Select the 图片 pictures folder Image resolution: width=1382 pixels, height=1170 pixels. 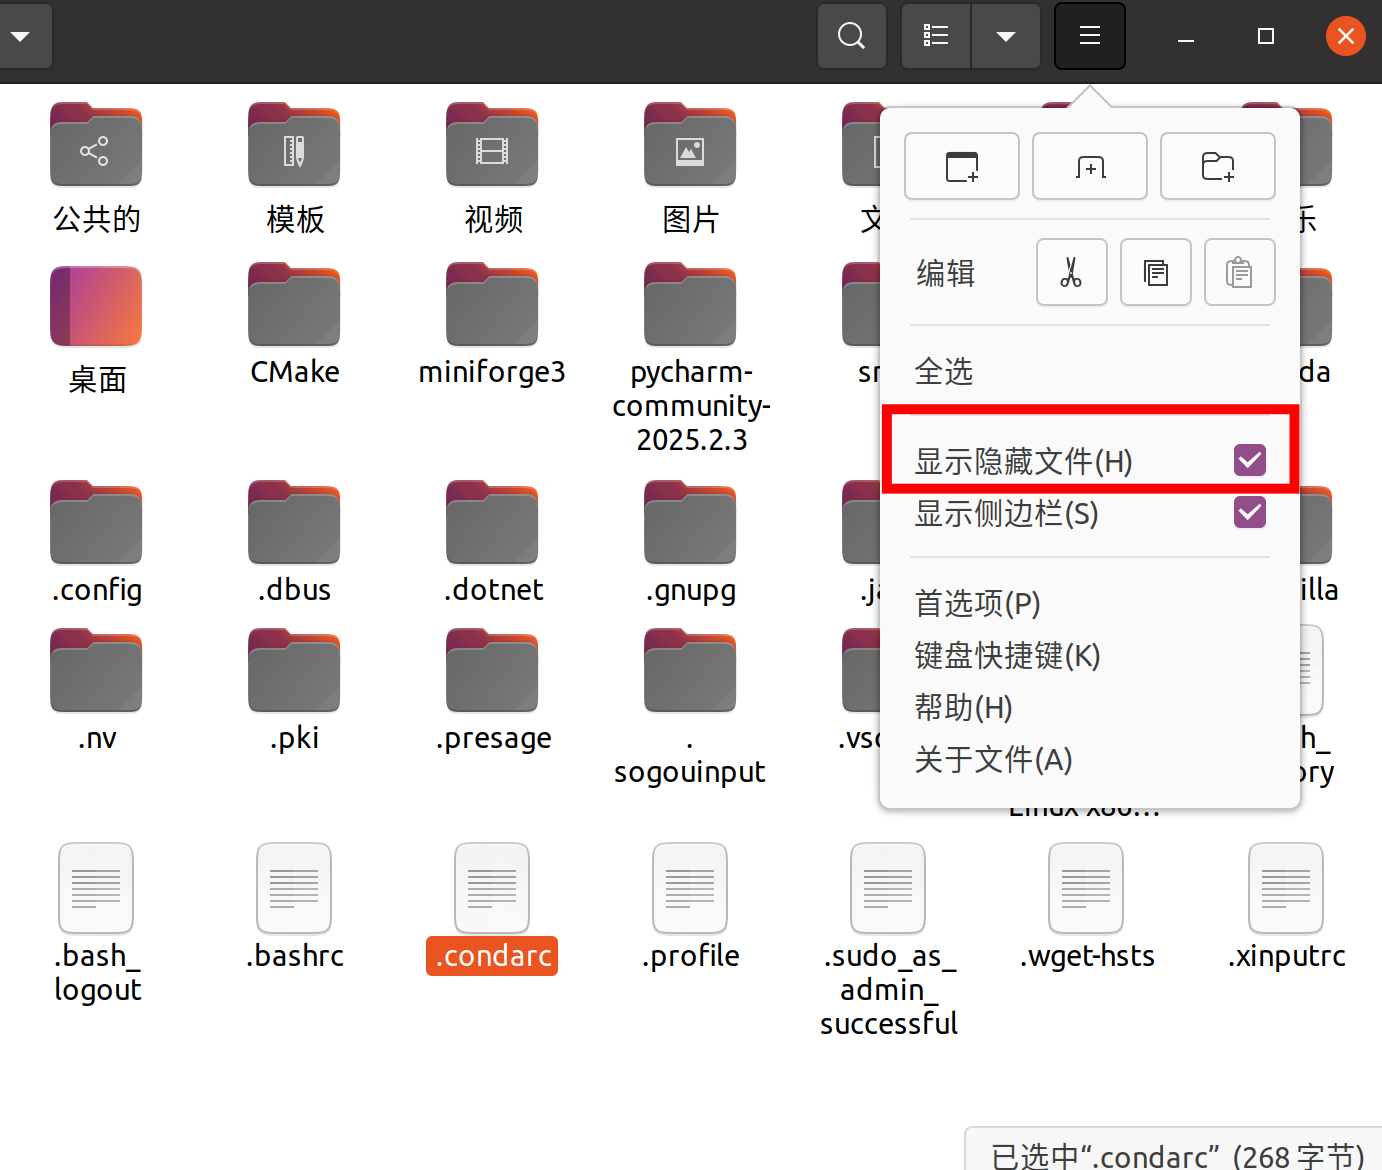tap(690, 145)
